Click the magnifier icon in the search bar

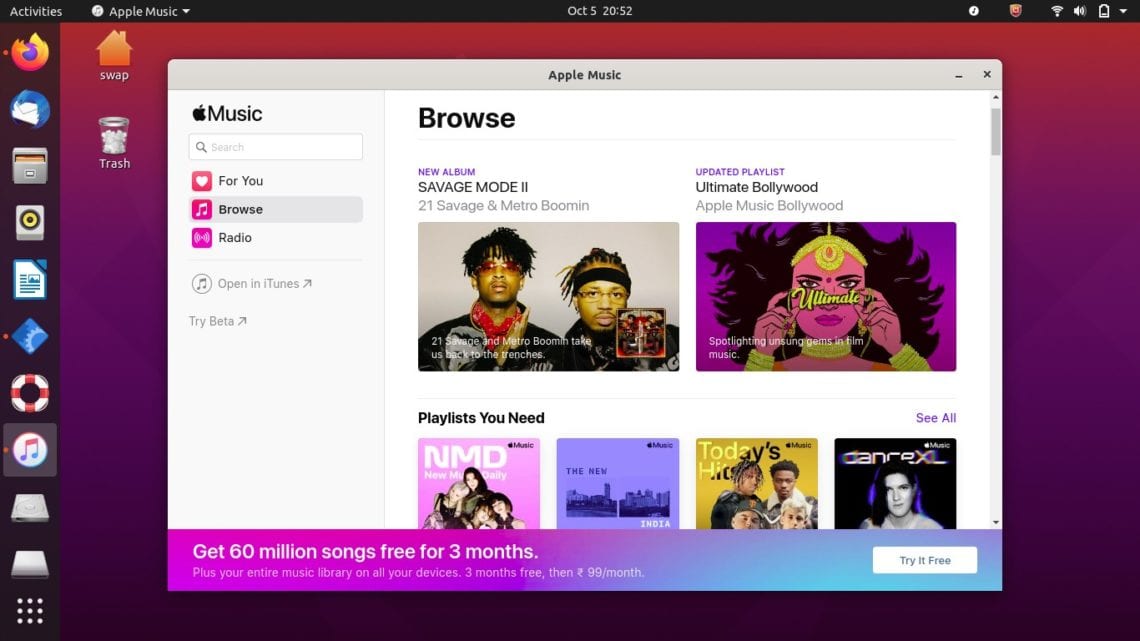203,146
